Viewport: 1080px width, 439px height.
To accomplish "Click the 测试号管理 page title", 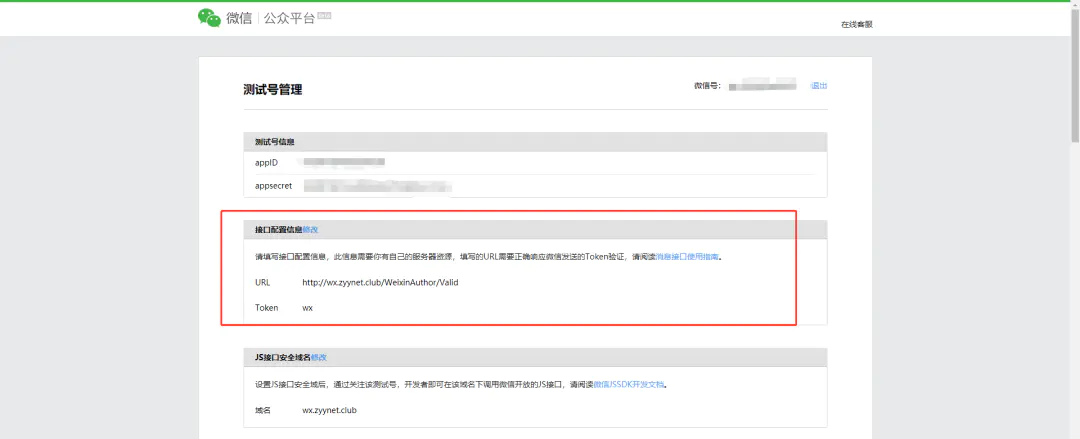I will tap(273, 90).
